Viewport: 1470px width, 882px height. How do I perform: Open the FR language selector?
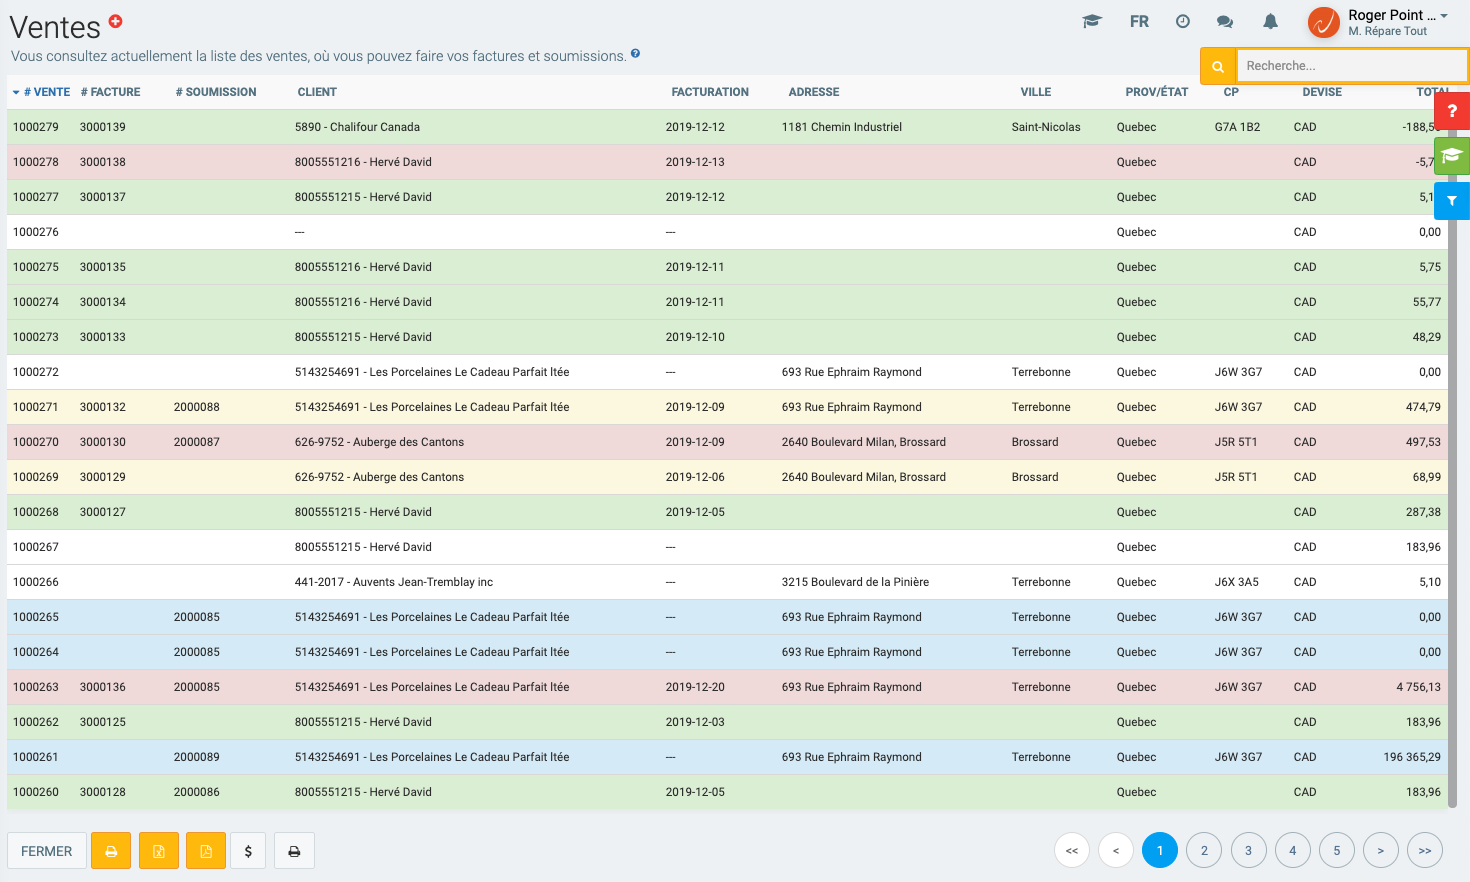coord(1139,21)
